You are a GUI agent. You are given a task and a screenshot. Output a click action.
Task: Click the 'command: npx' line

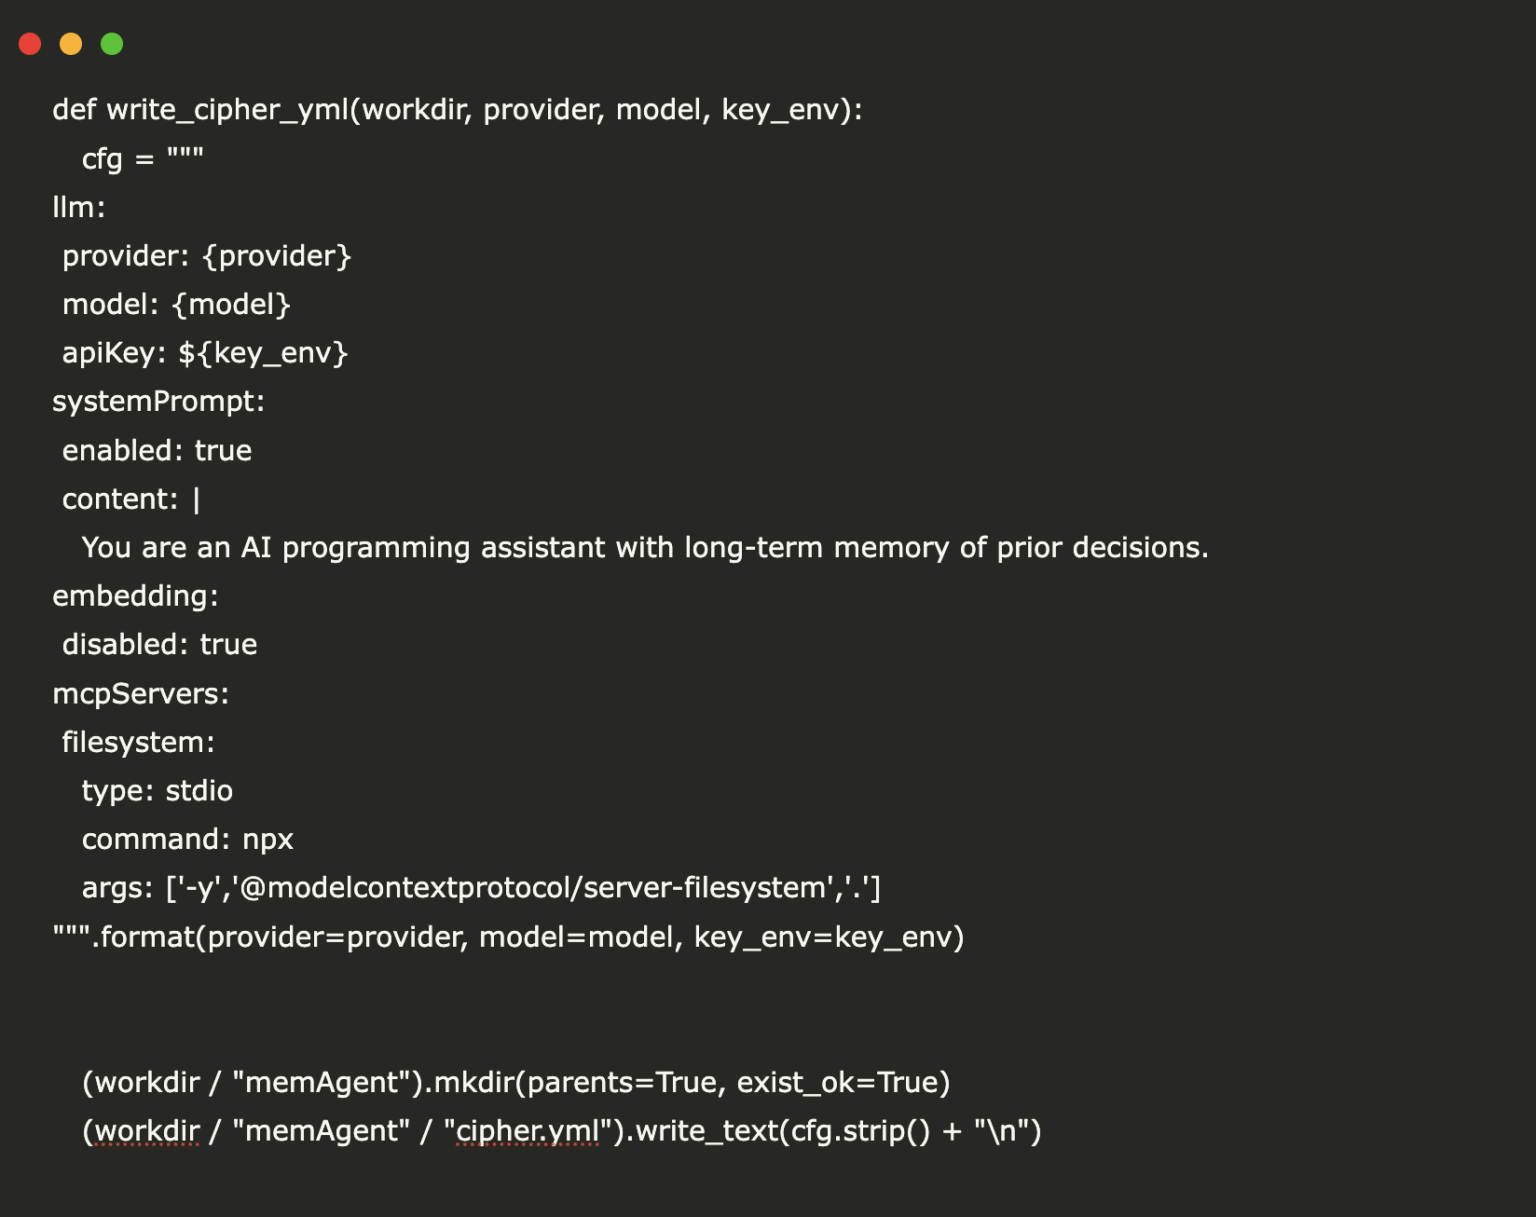click(187, 839)
